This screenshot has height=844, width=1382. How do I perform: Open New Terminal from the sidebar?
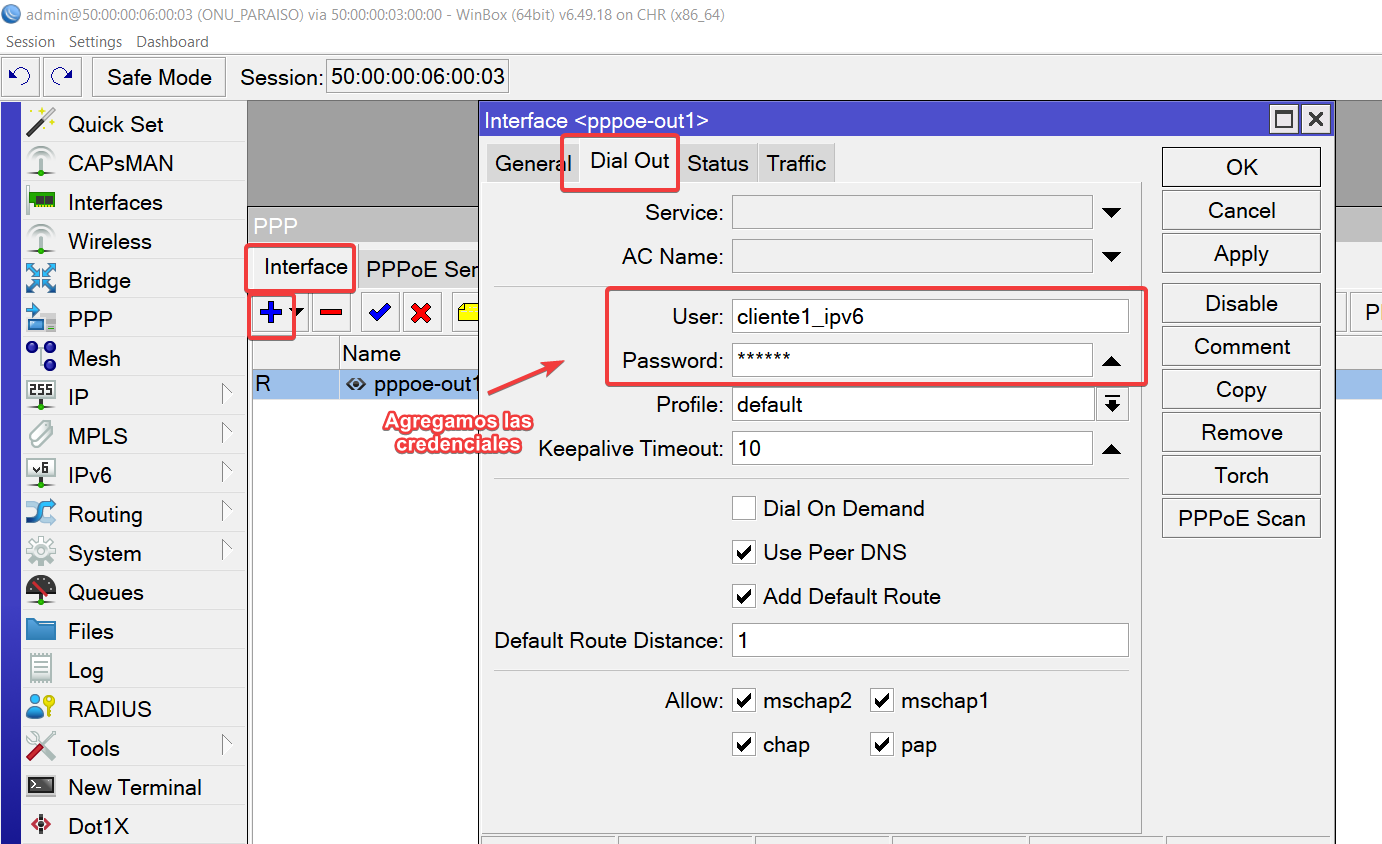click(134, 787)
